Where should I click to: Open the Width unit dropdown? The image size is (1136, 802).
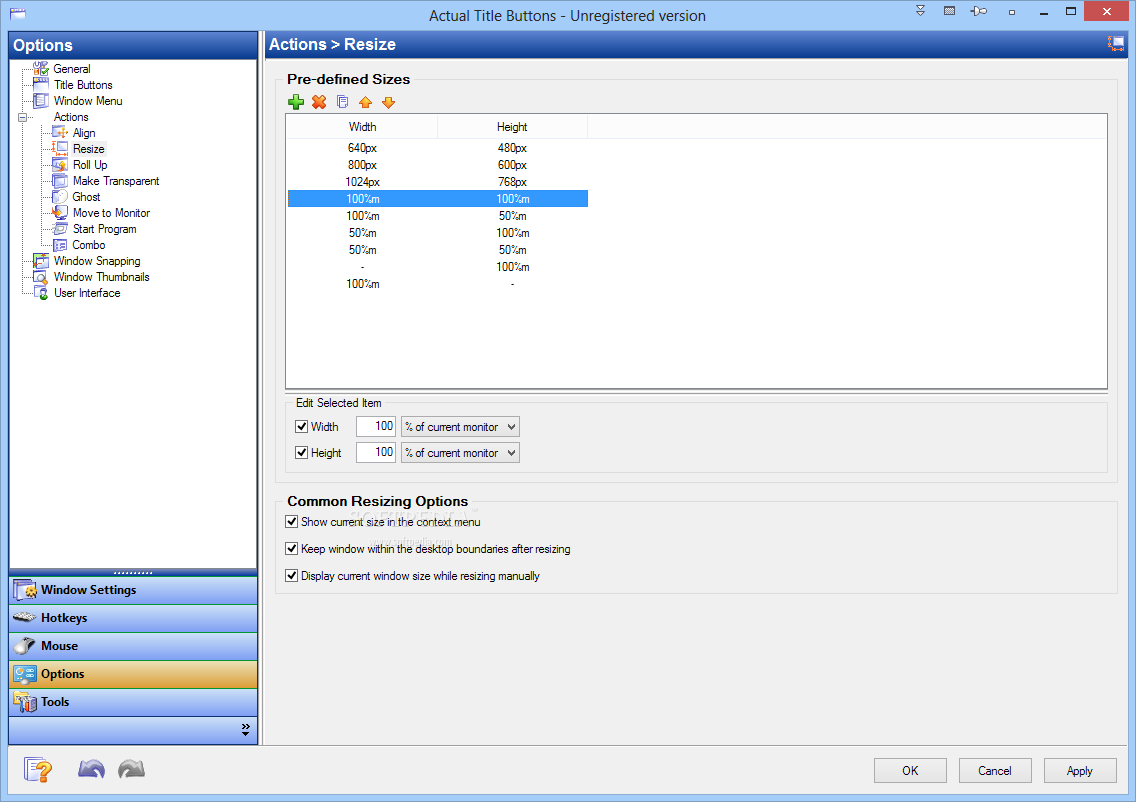[x=460, y=427]
